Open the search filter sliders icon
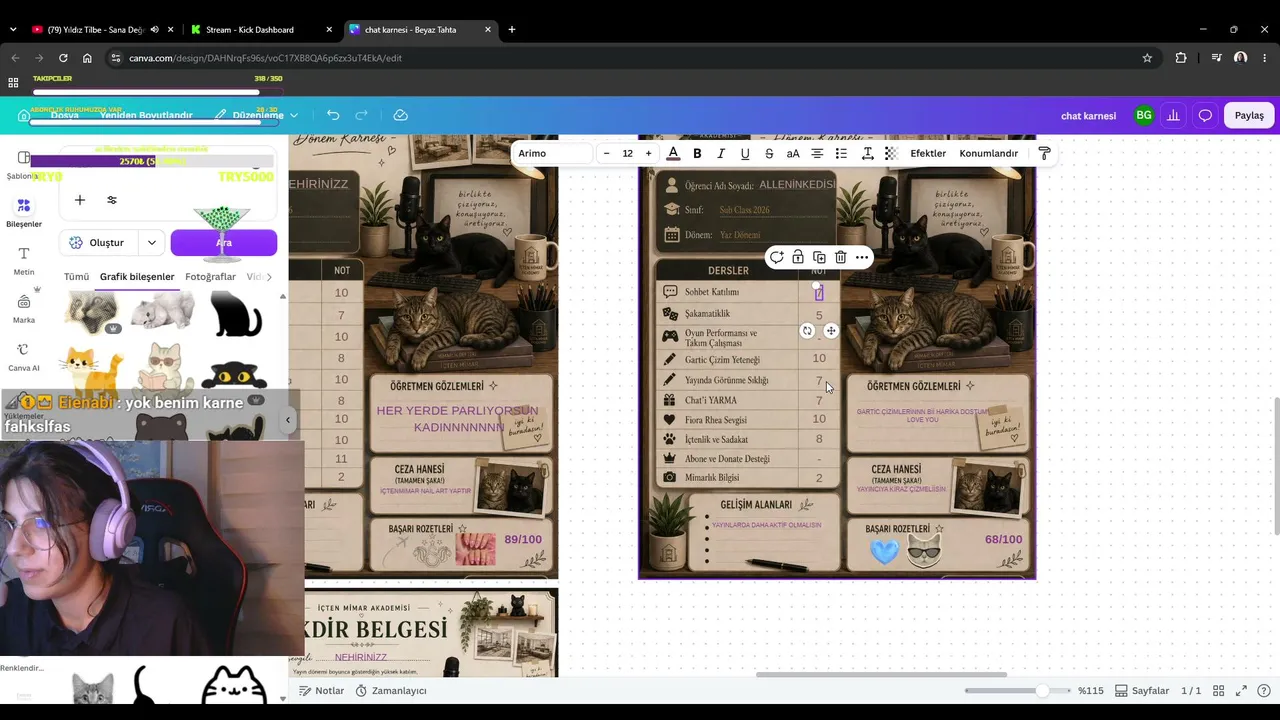This screenshot has width=1280, height=720. pyautogui.click(x=112, y=200)
